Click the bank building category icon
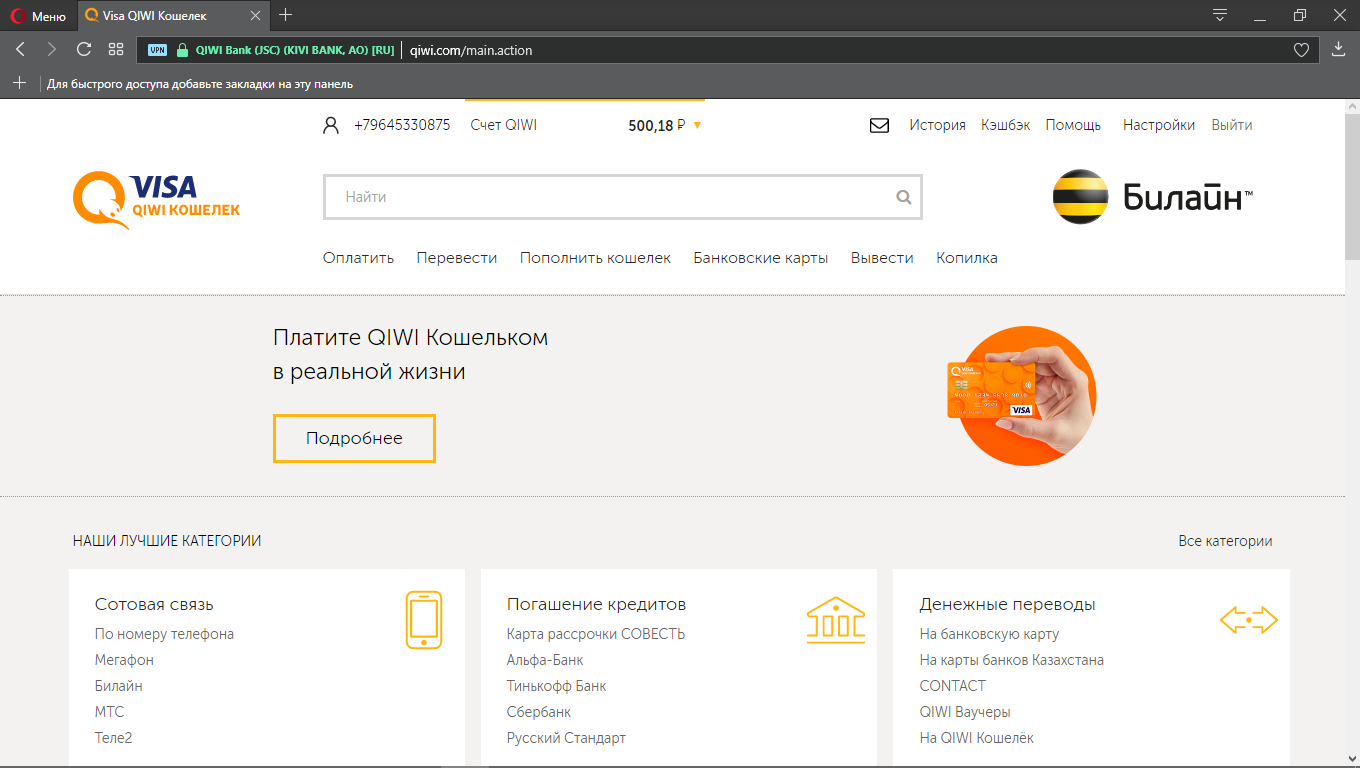1360x768 pixels. pyautogui.click(x=836, y=620)
